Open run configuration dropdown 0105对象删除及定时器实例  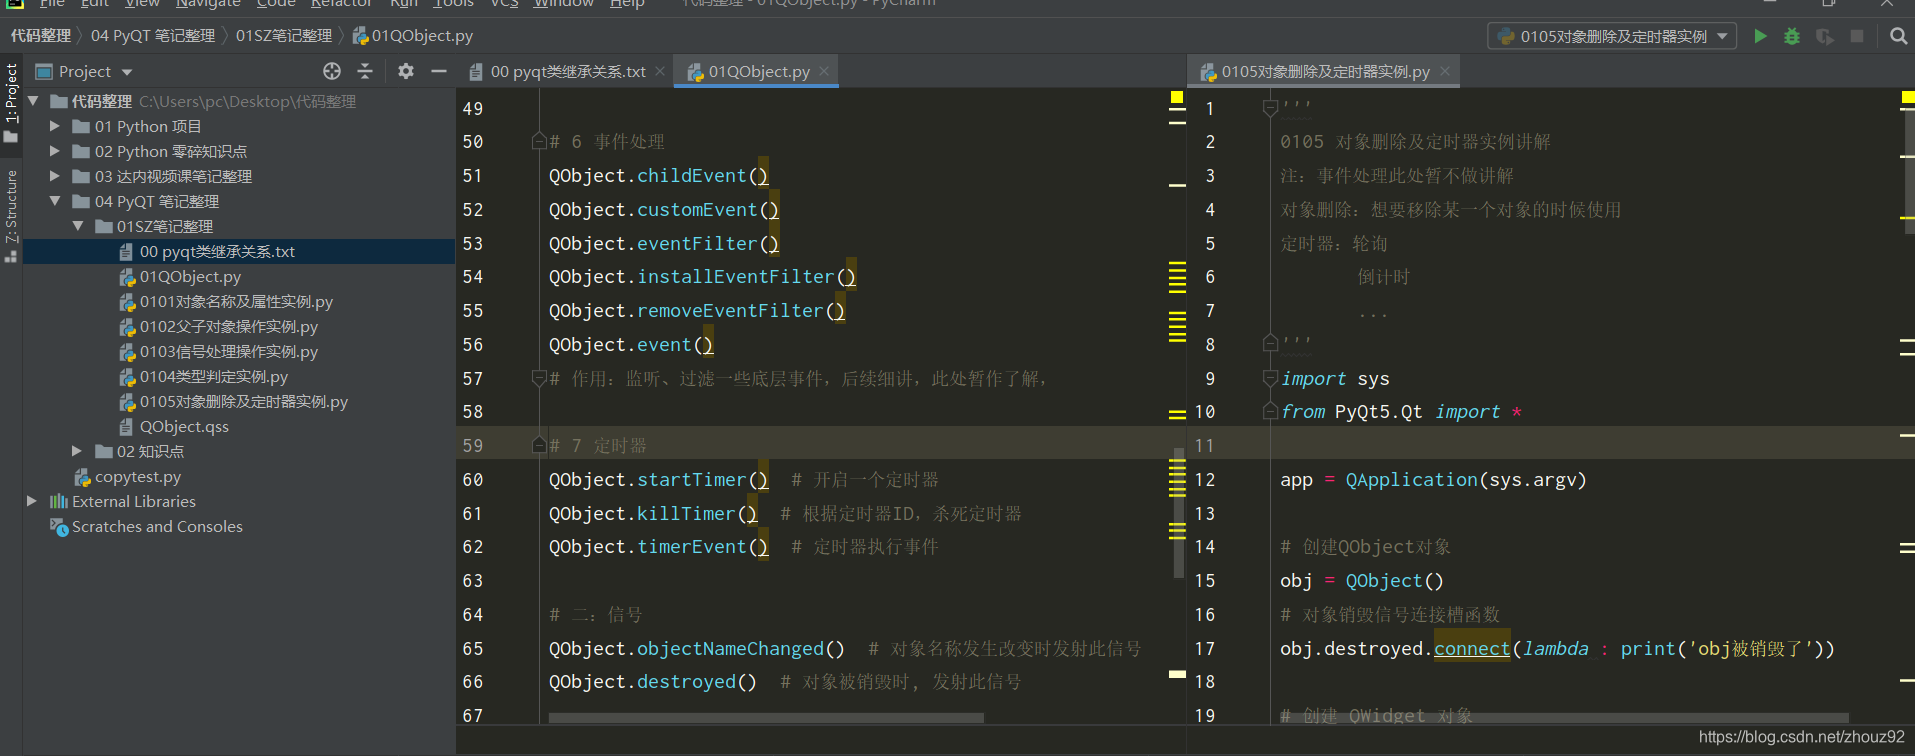coord(1612,36)
